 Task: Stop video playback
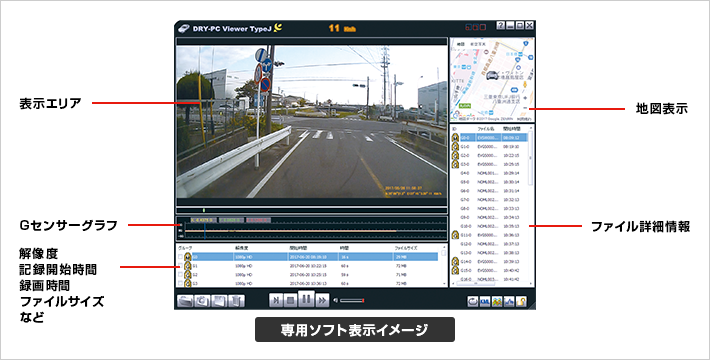(x=291, y=300)
